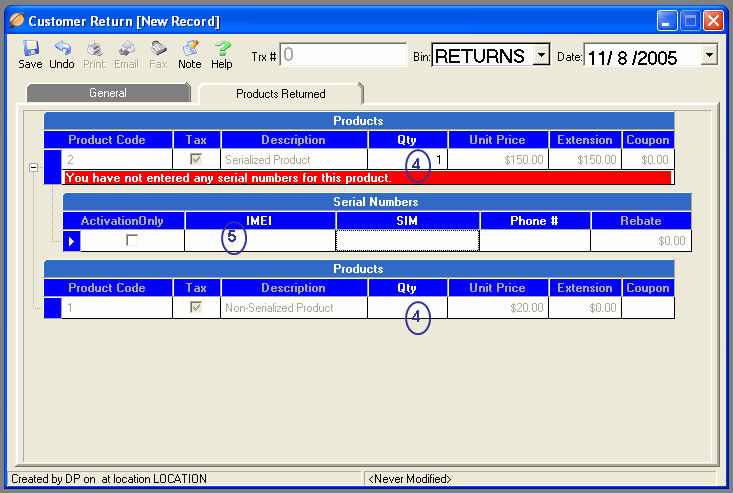Add a Note to the record
The image size is (733, 493).
(189, 55)
